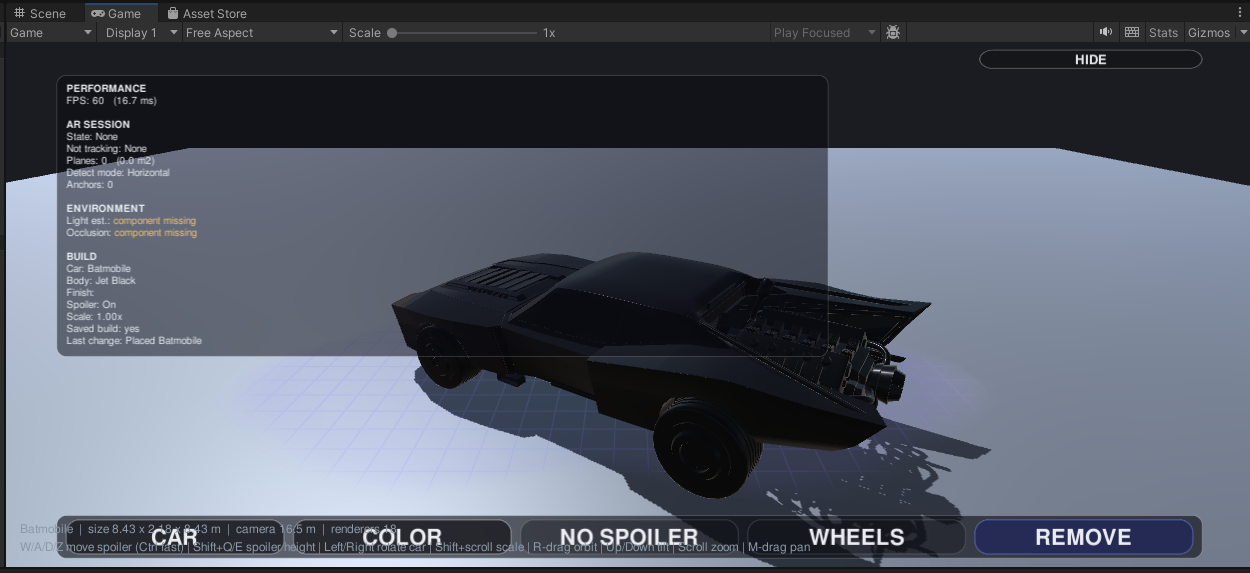The height and width of the screenshot is (573, 1250).
Task: Open the Game view type dropdown
Action: [51, 33]
